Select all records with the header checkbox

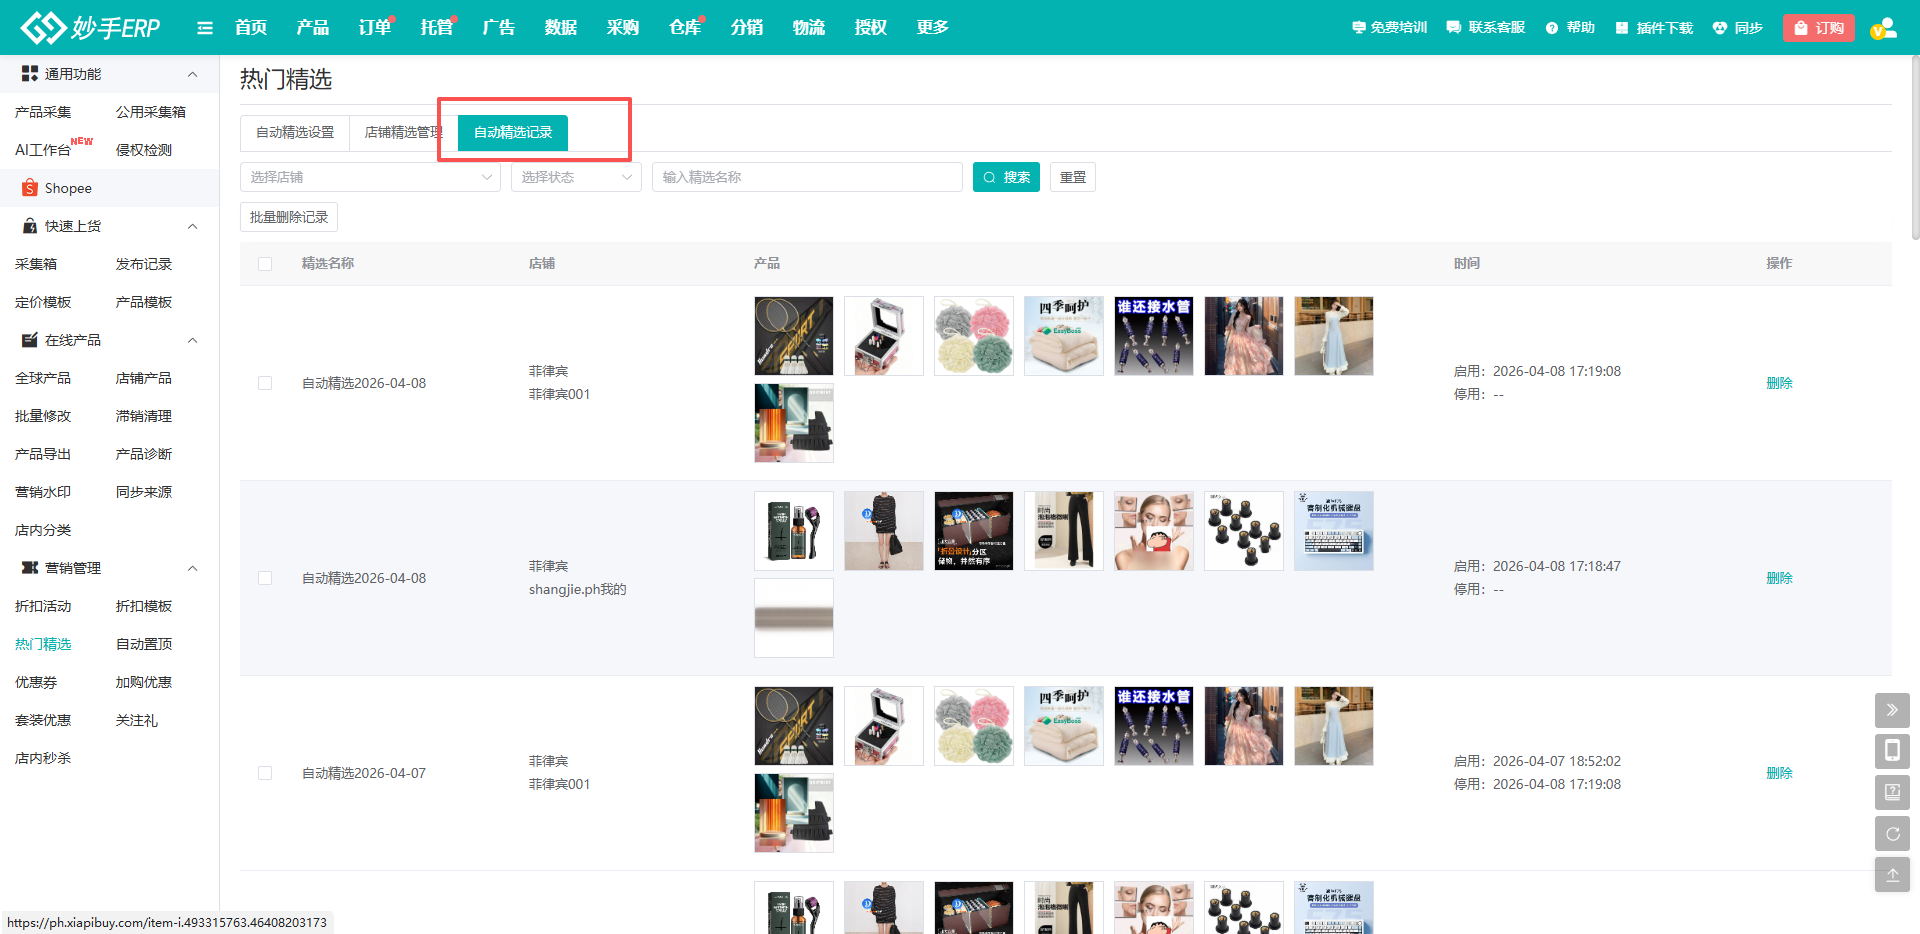point(265,264)
